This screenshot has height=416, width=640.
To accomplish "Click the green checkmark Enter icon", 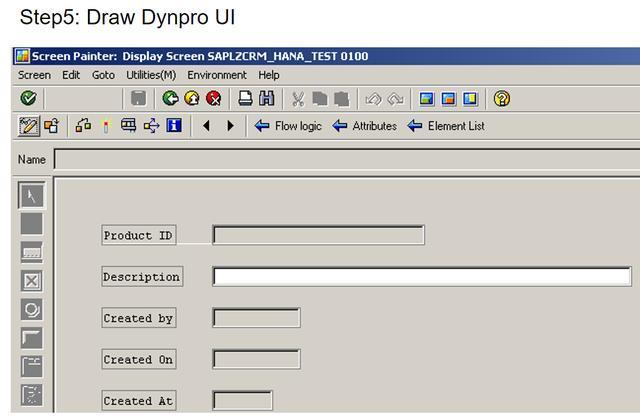I will tap(29, 98).
